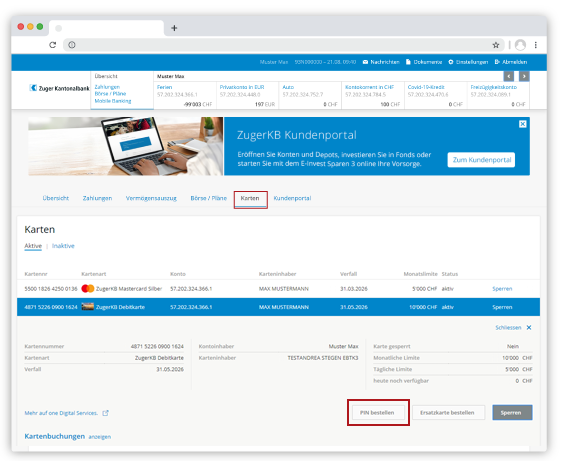The height and width of the screenshot is (461, 574).
Task: Open Dokumente in the top bar
Action: [x=424, y=62]
